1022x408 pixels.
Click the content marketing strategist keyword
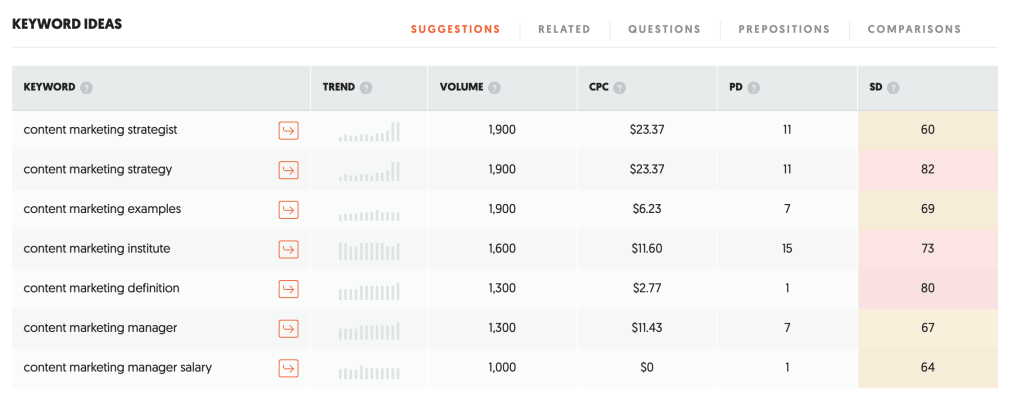[101, 130]
